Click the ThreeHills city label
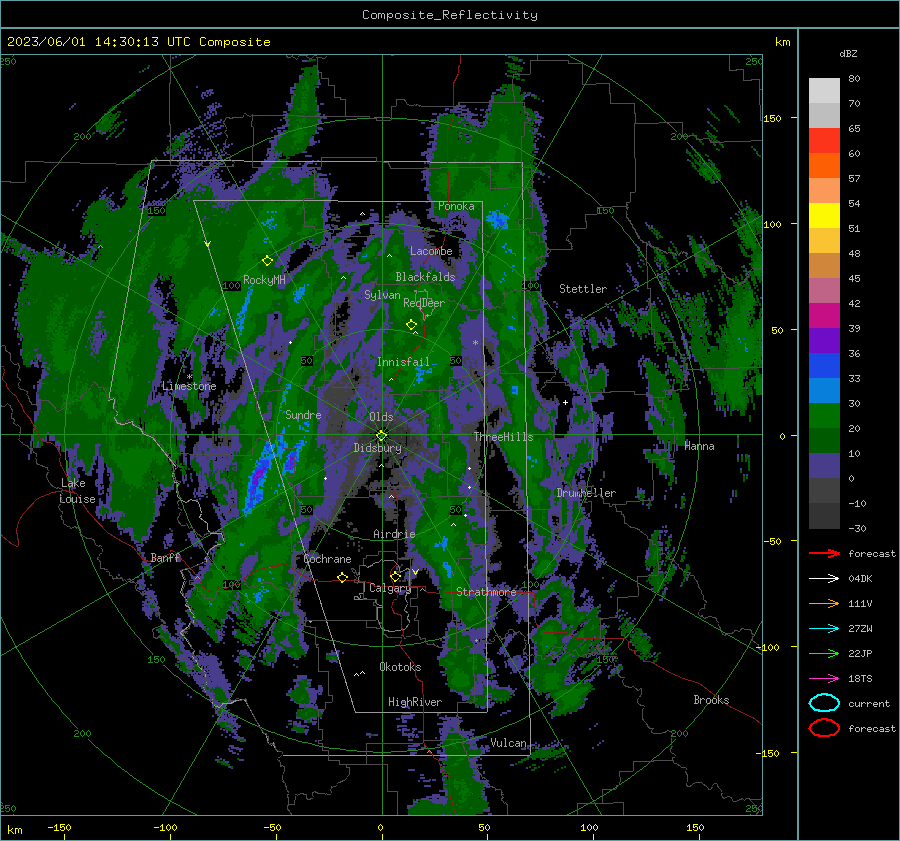 pos(503,437)
